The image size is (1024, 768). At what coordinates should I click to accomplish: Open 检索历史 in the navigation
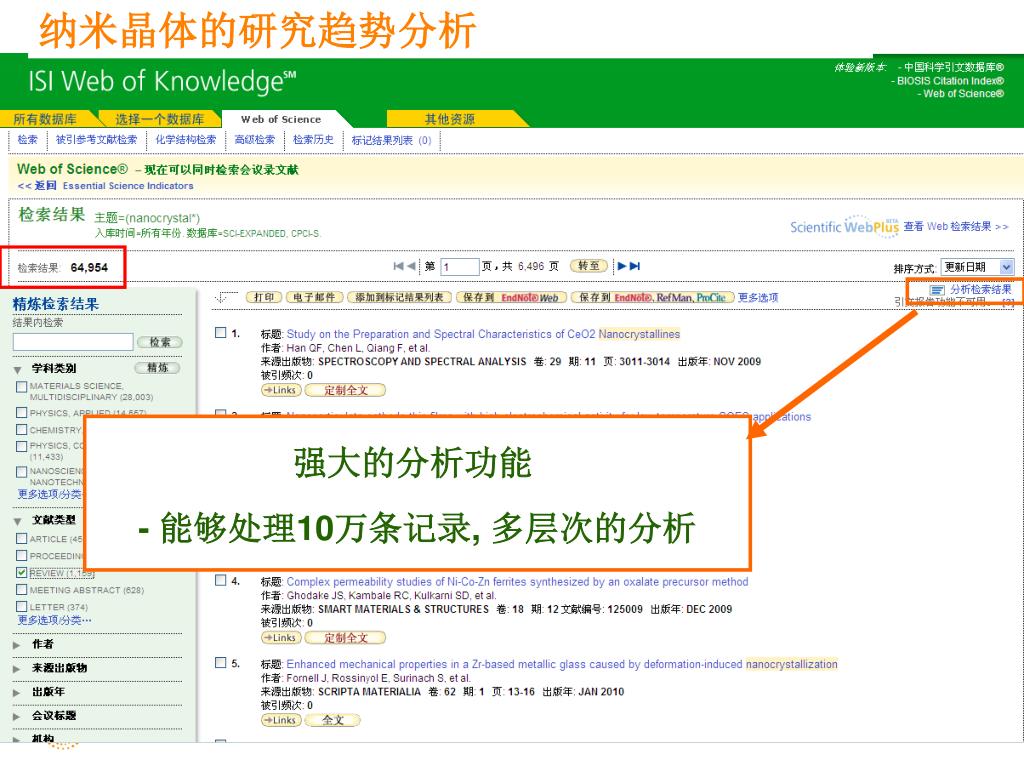(313, 140)
